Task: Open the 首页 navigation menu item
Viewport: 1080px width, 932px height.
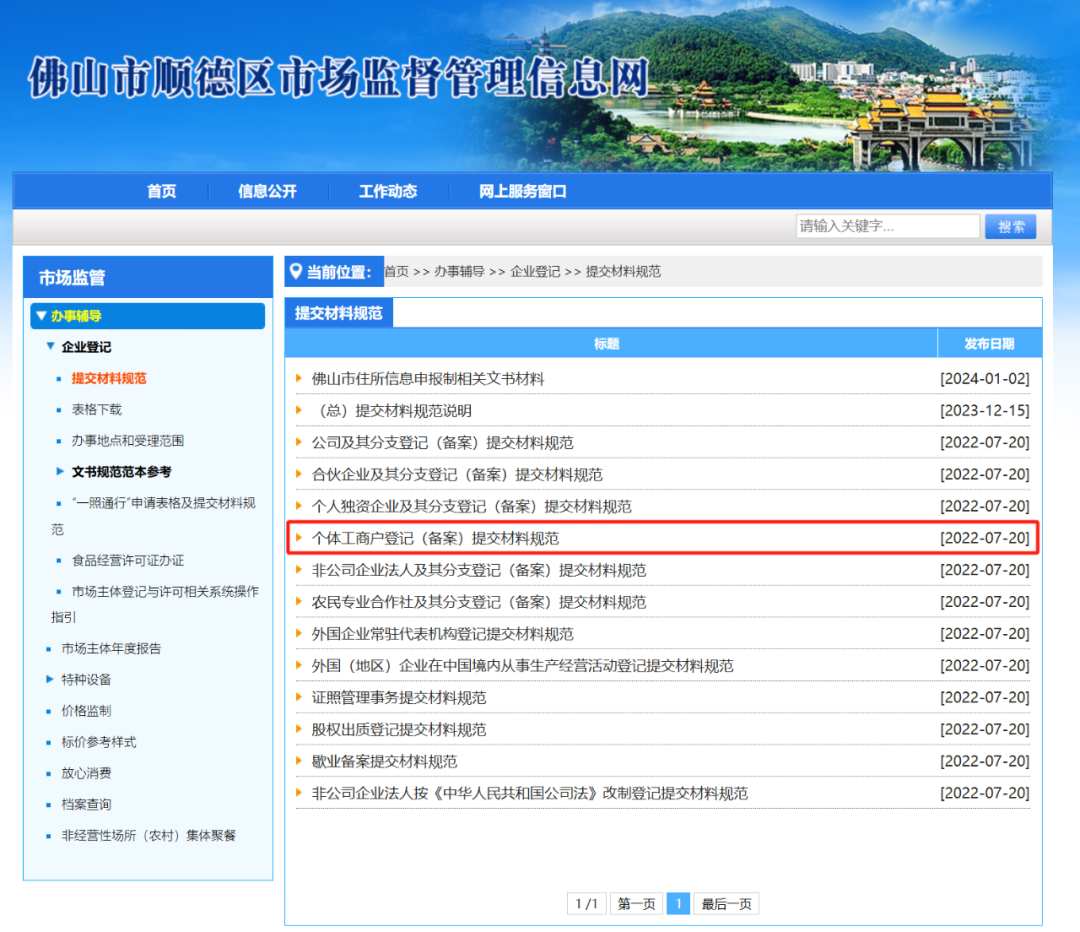Action: point(161,191)
